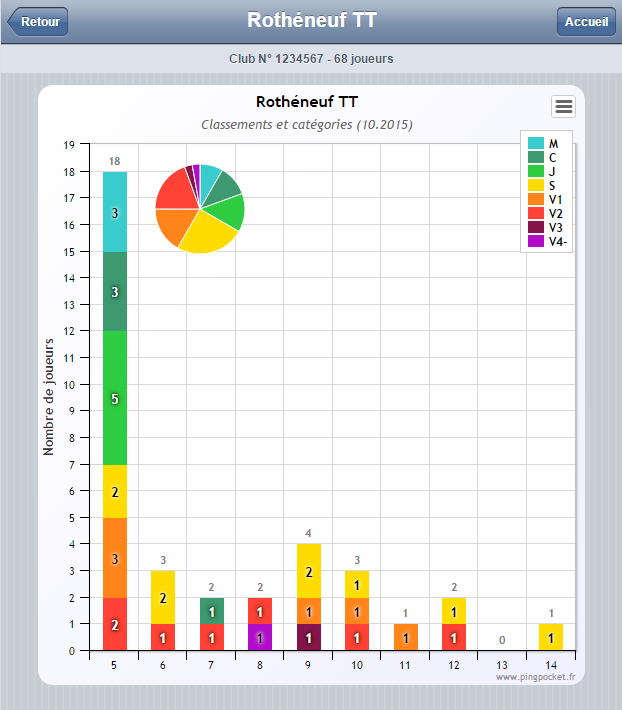Image resolution: width=622 pixels, height=710 pixels.
Task: Click the cyan top segment of bar 5
Action: [x=115, y=212]
